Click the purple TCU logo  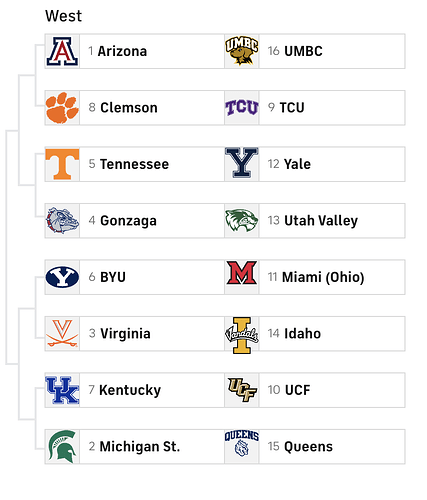242,108
